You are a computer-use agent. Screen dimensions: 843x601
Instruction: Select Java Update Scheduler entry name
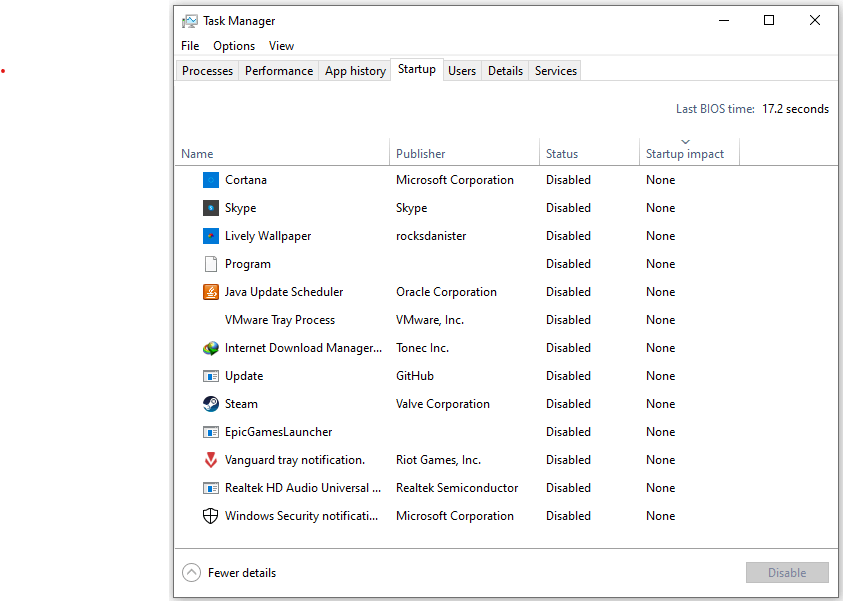pos(284,292)
